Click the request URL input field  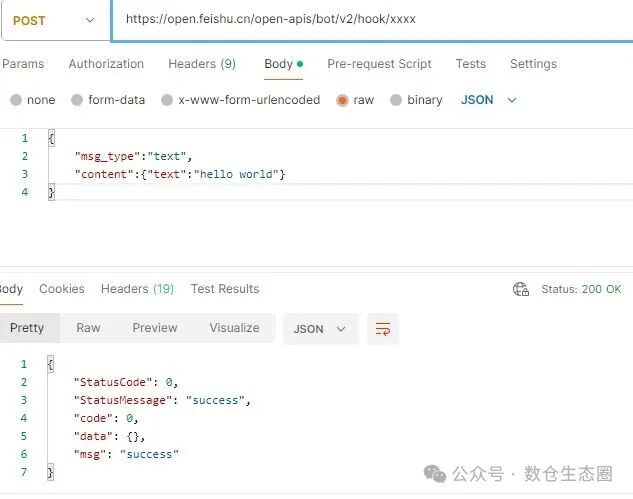pyautogui.click(x=370, y=19)
